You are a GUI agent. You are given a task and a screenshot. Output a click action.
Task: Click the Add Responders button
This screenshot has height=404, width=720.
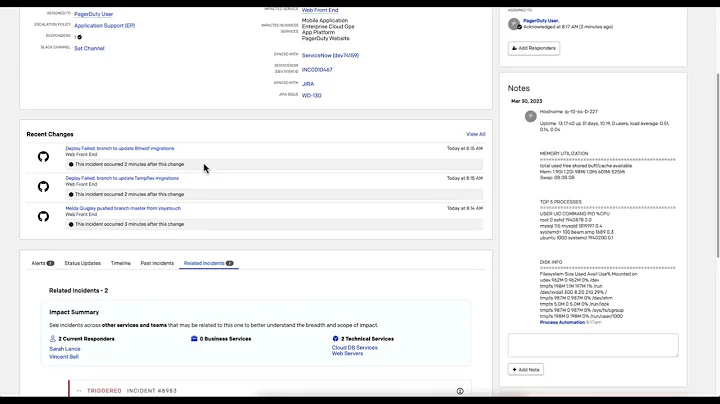[534, 48]
